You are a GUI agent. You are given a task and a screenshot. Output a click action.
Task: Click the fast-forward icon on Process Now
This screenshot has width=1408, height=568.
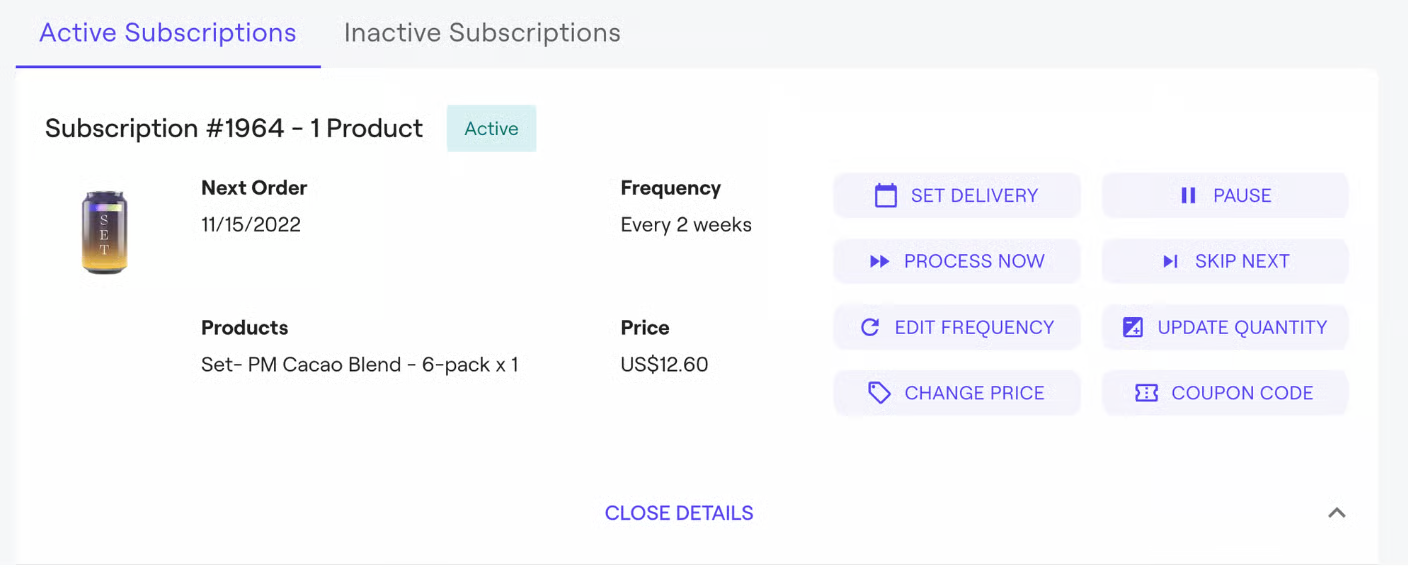(879, 262)
